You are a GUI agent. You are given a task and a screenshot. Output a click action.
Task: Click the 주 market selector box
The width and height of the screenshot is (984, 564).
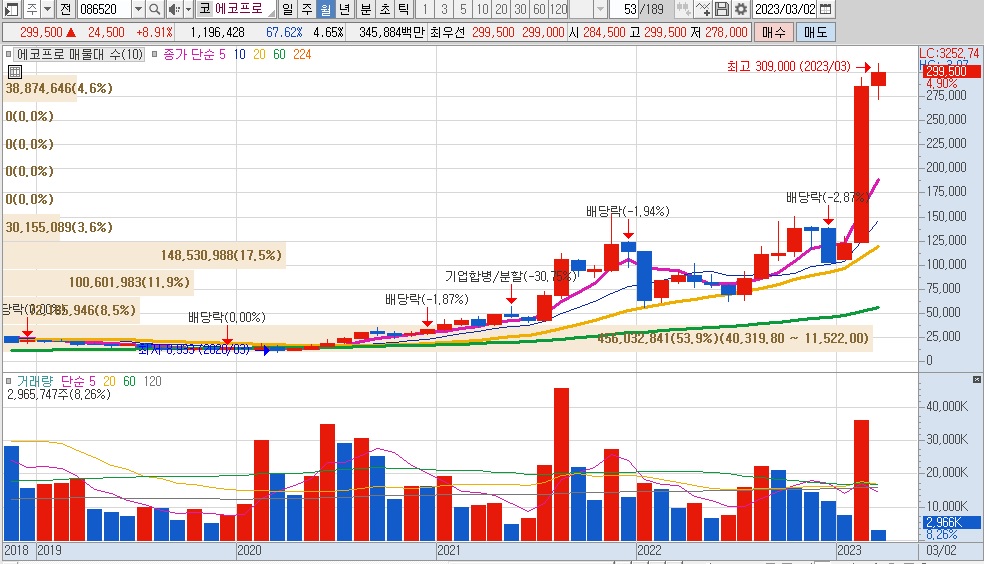coord(31,9)
